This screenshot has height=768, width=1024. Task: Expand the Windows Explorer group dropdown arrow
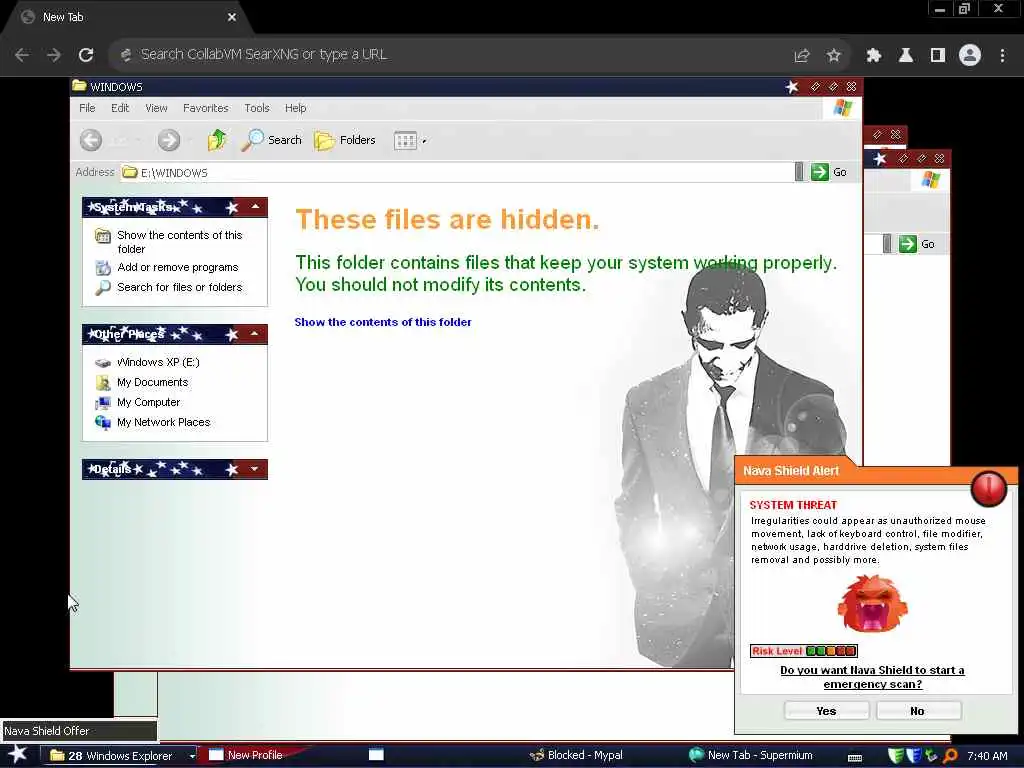click(192, 756)
